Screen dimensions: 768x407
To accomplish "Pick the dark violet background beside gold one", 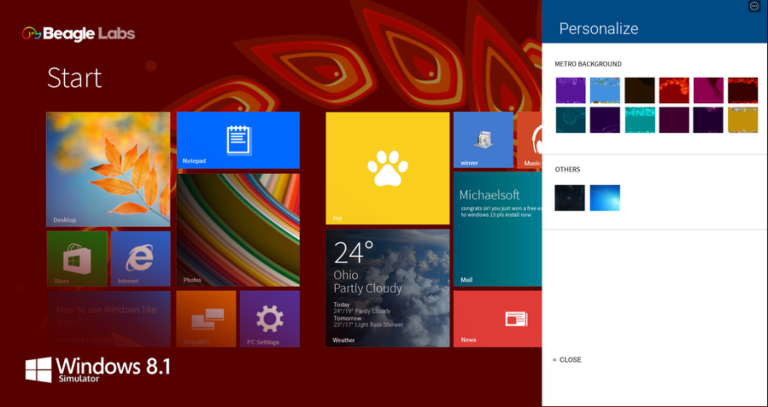I will tap(708, 120).
